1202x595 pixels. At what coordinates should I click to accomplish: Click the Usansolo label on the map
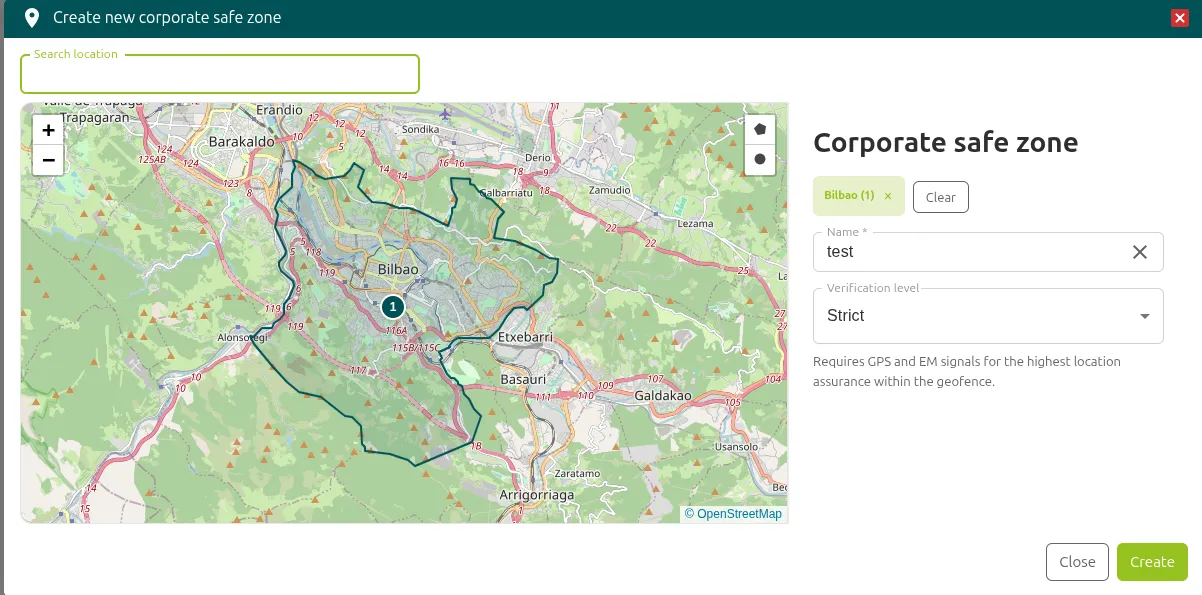(737, 447)
